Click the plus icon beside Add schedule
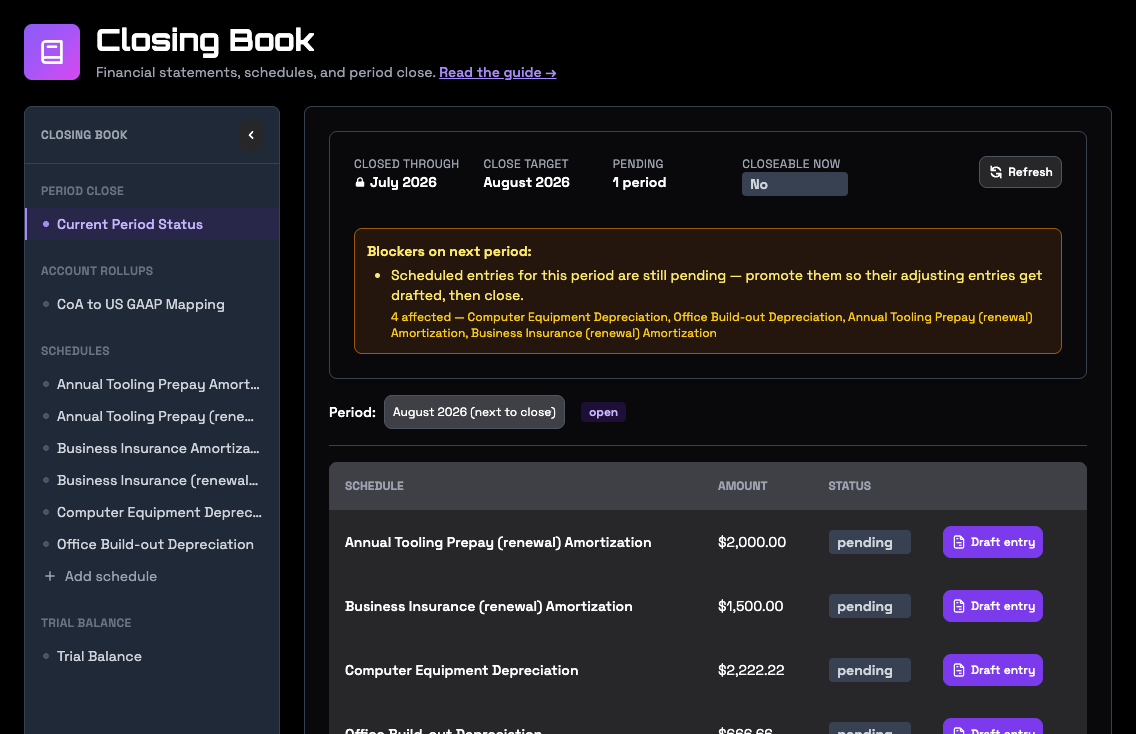1136x734 pixels. tap(49, 576)
